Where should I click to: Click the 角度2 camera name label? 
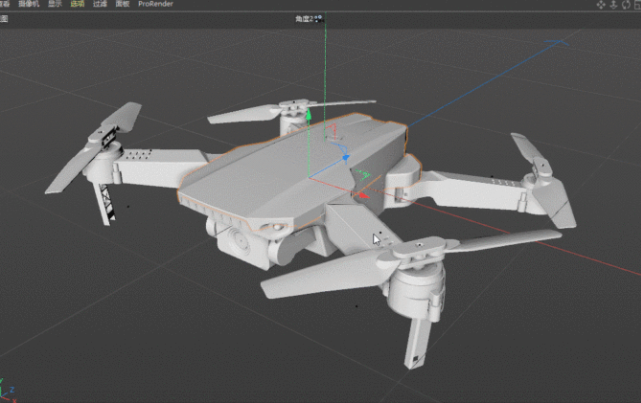click(304, 19)
